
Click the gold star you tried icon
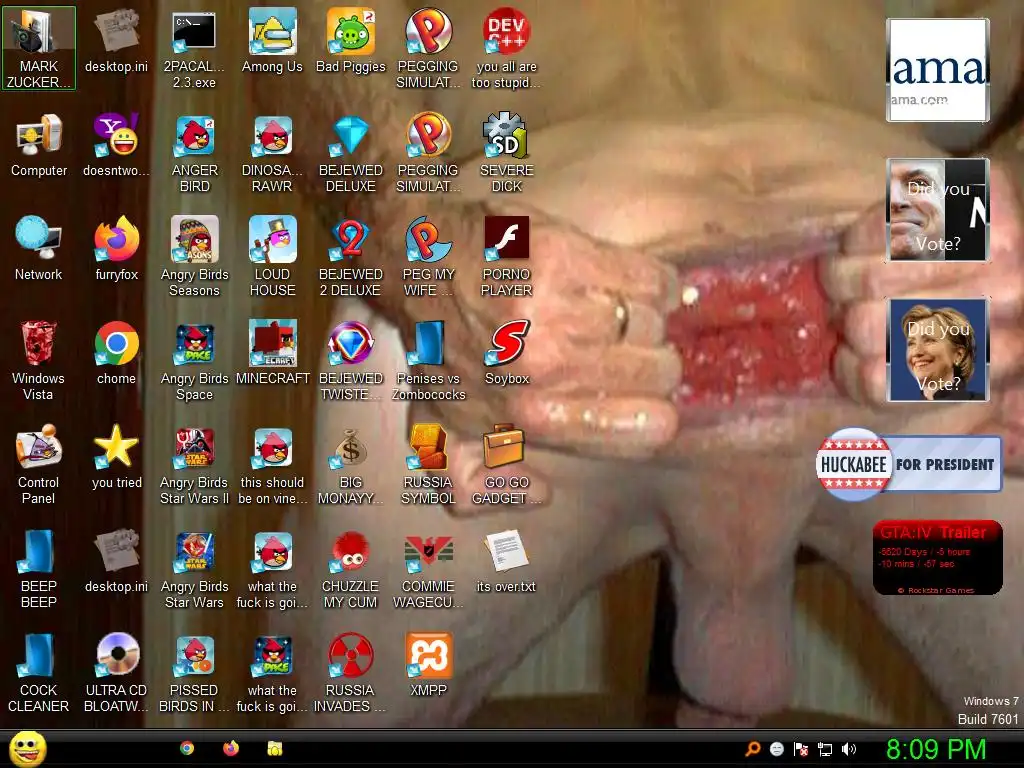coord(116,456)
